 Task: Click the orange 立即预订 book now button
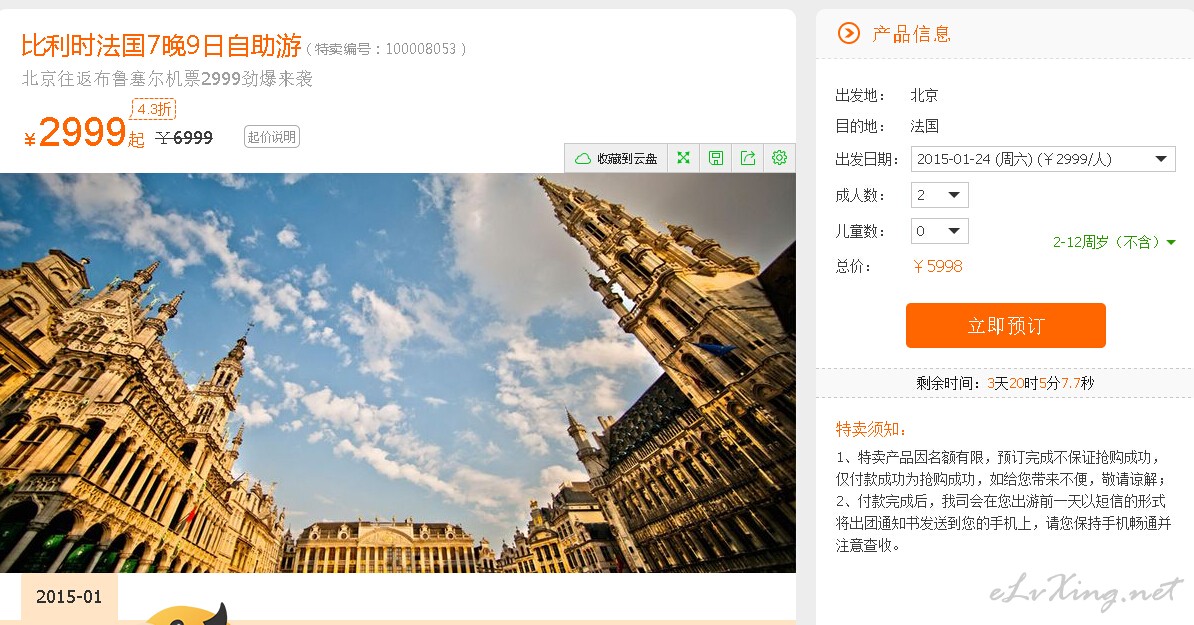(1005, 326)
